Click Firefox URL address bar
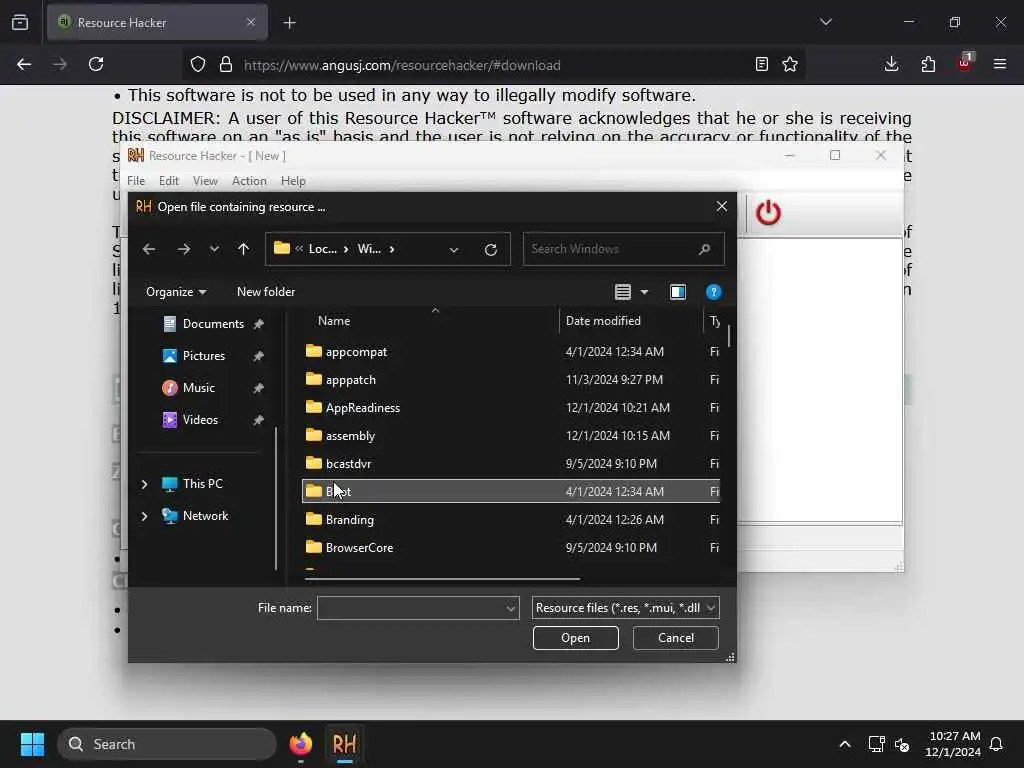 (x=493, y=65)
